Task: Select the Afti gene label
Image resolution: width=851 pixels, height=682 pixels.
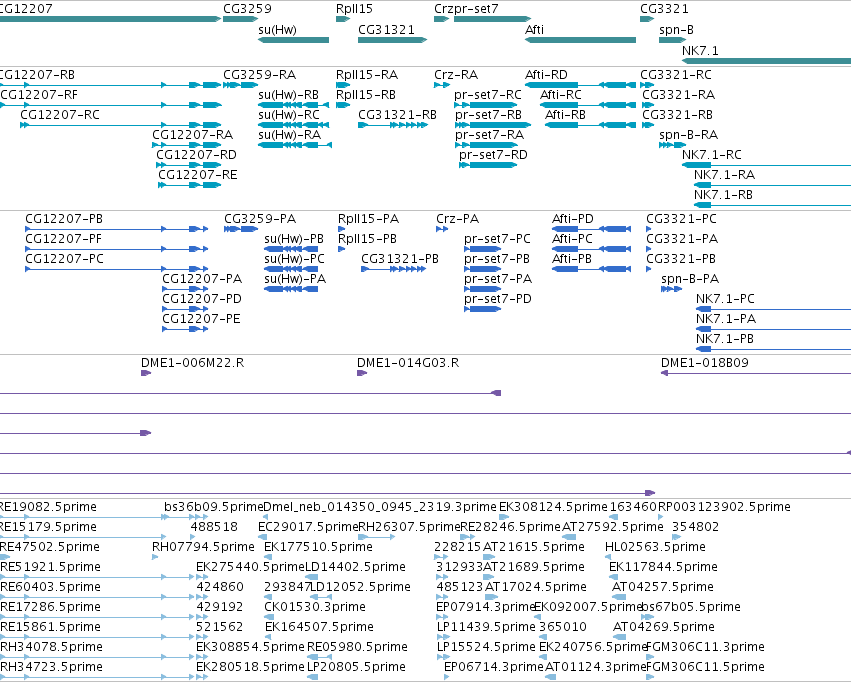Action: tap(534, 30)
